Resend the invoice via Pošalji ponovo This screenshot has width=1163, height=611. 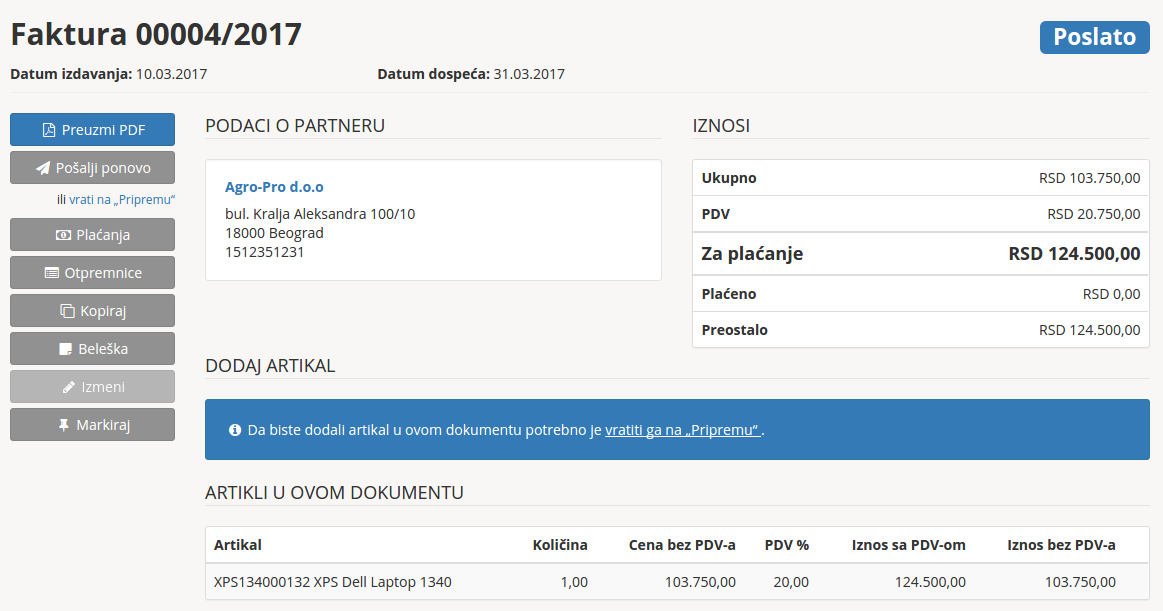[x=92, y=168]
